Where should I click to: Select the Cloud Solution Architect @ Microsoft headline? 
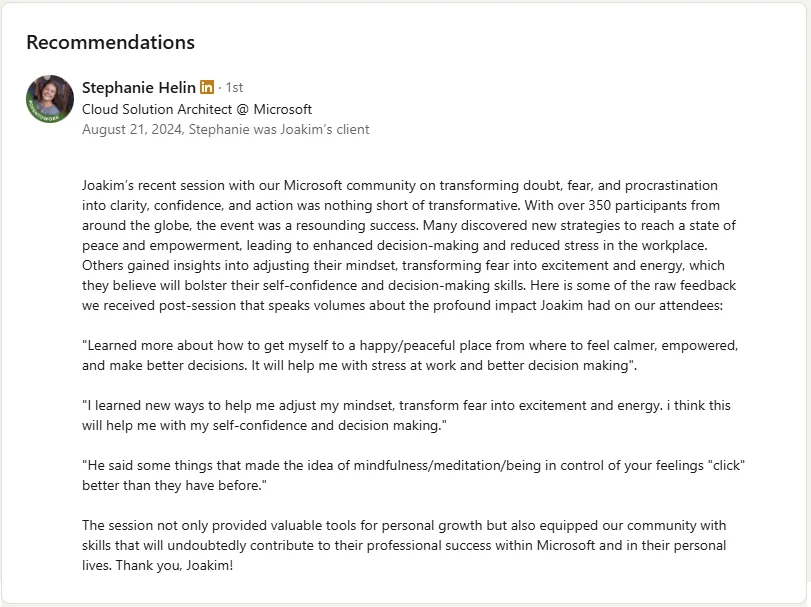(197, 109)
